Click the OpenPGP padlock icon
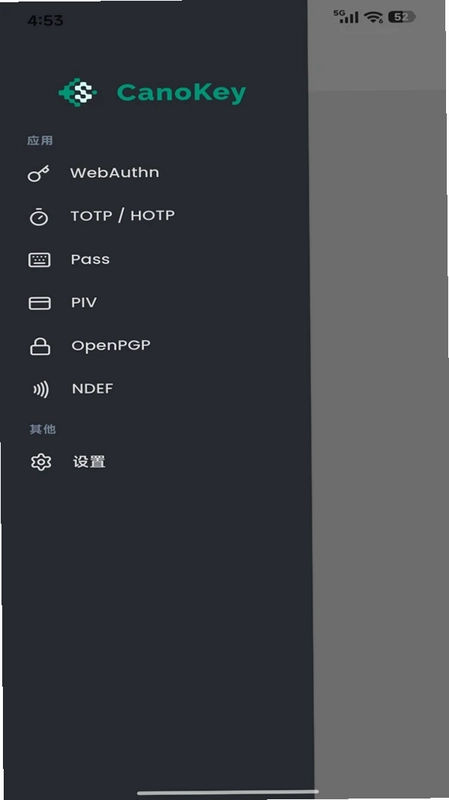This screenshot has width=449, height=800. point(40,346)
